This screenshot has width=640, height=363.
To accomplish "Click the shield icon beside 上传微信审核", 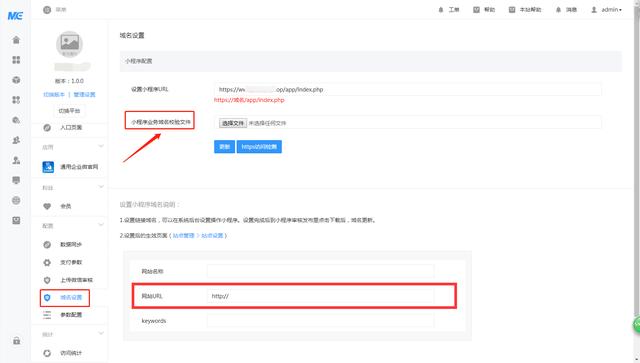I will [x=47, y=280].
